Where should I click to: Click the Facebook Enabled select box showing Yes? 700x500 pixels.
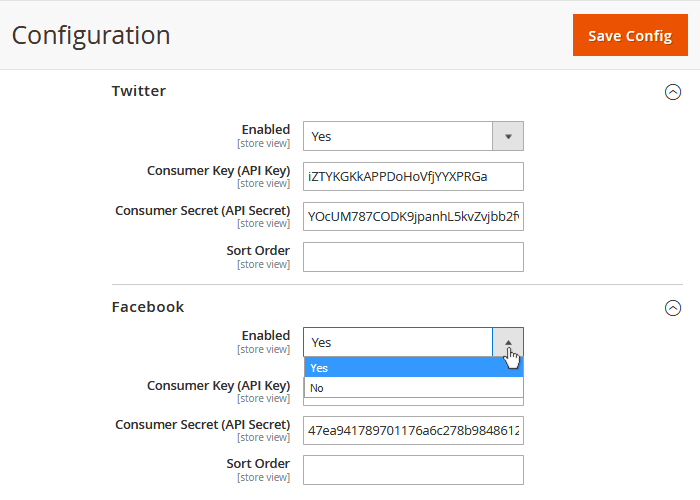click(x=398, y=342)
